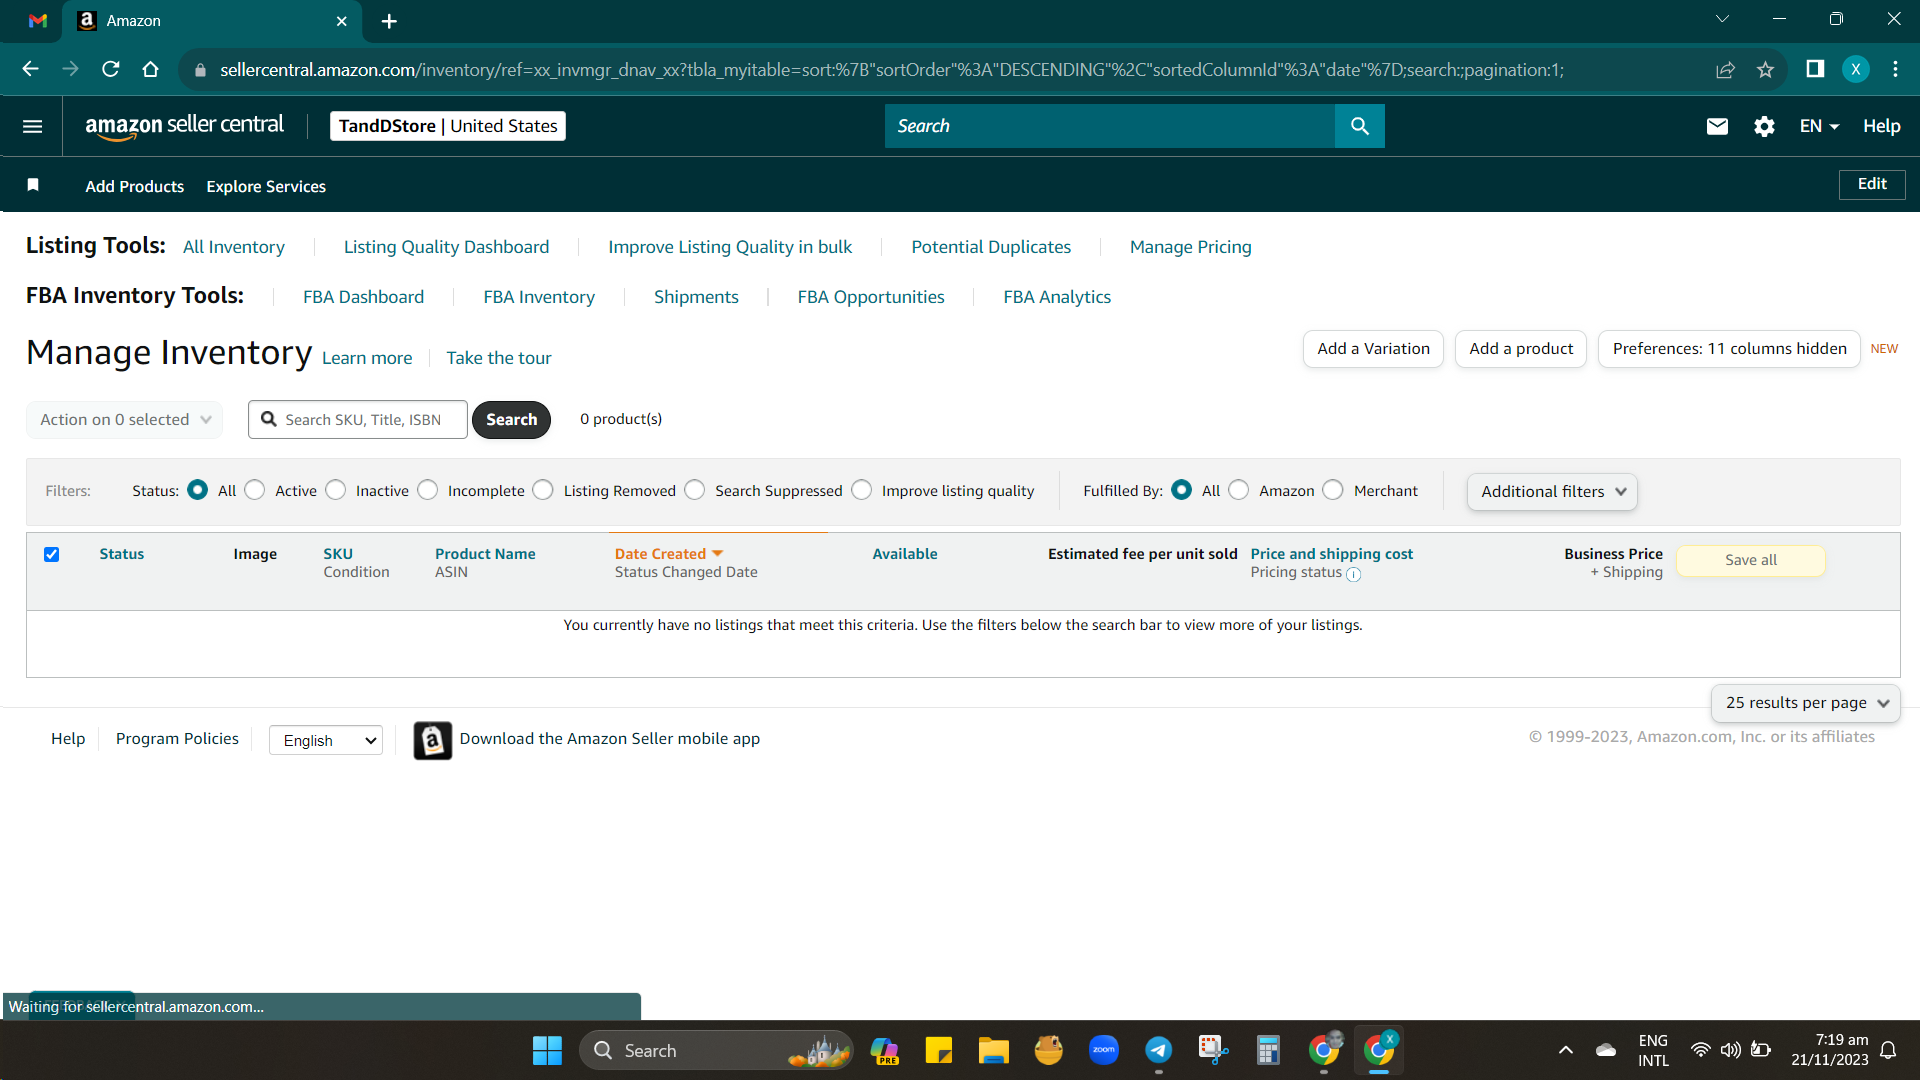
Task: Open Preferences: 11 columns hidden
Action: point(1729,349)
